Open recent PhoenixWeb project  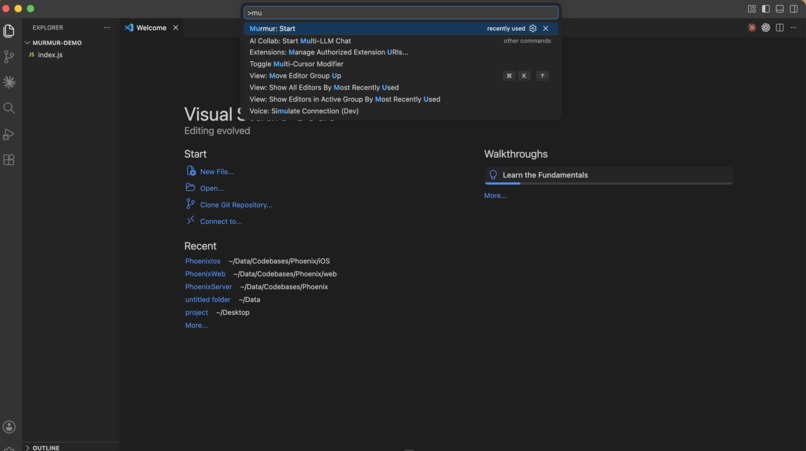click(205, 274)
